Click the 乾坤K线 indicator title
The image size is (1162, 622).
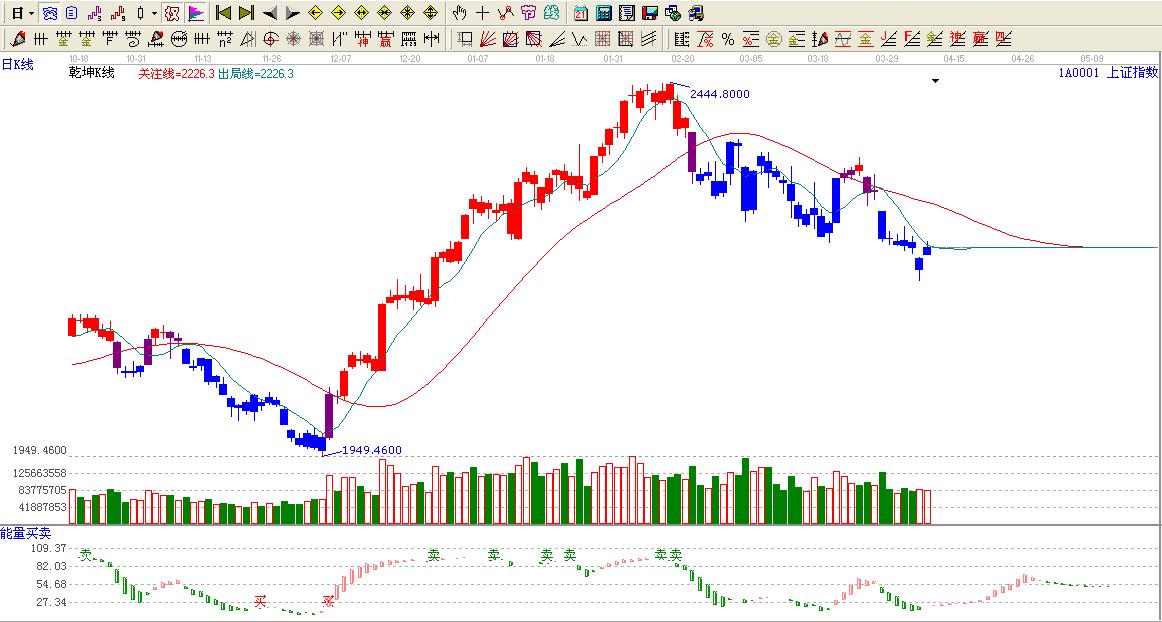click(x=92, y=73)
